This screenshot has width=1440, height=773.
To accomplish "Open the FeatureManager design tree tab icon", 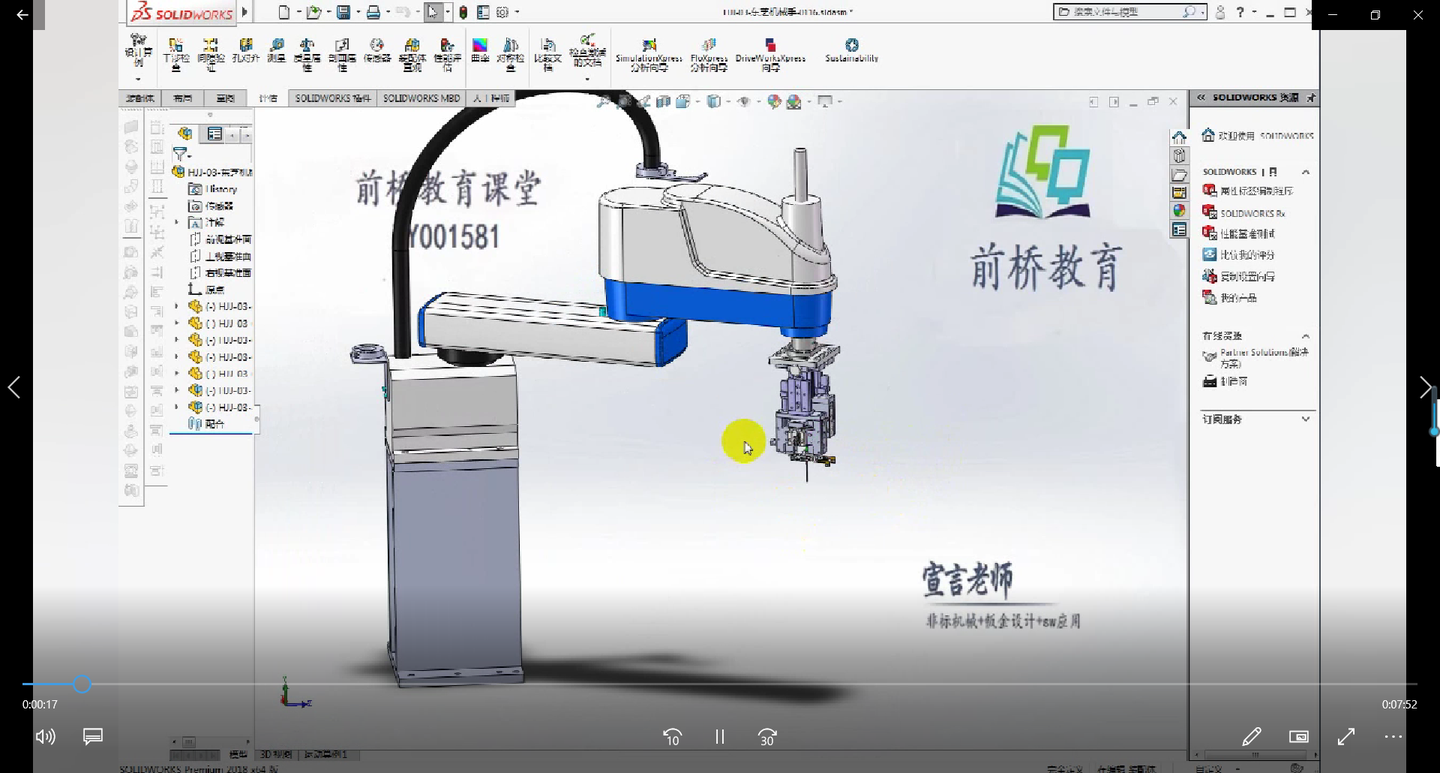I will pos(185,134).
